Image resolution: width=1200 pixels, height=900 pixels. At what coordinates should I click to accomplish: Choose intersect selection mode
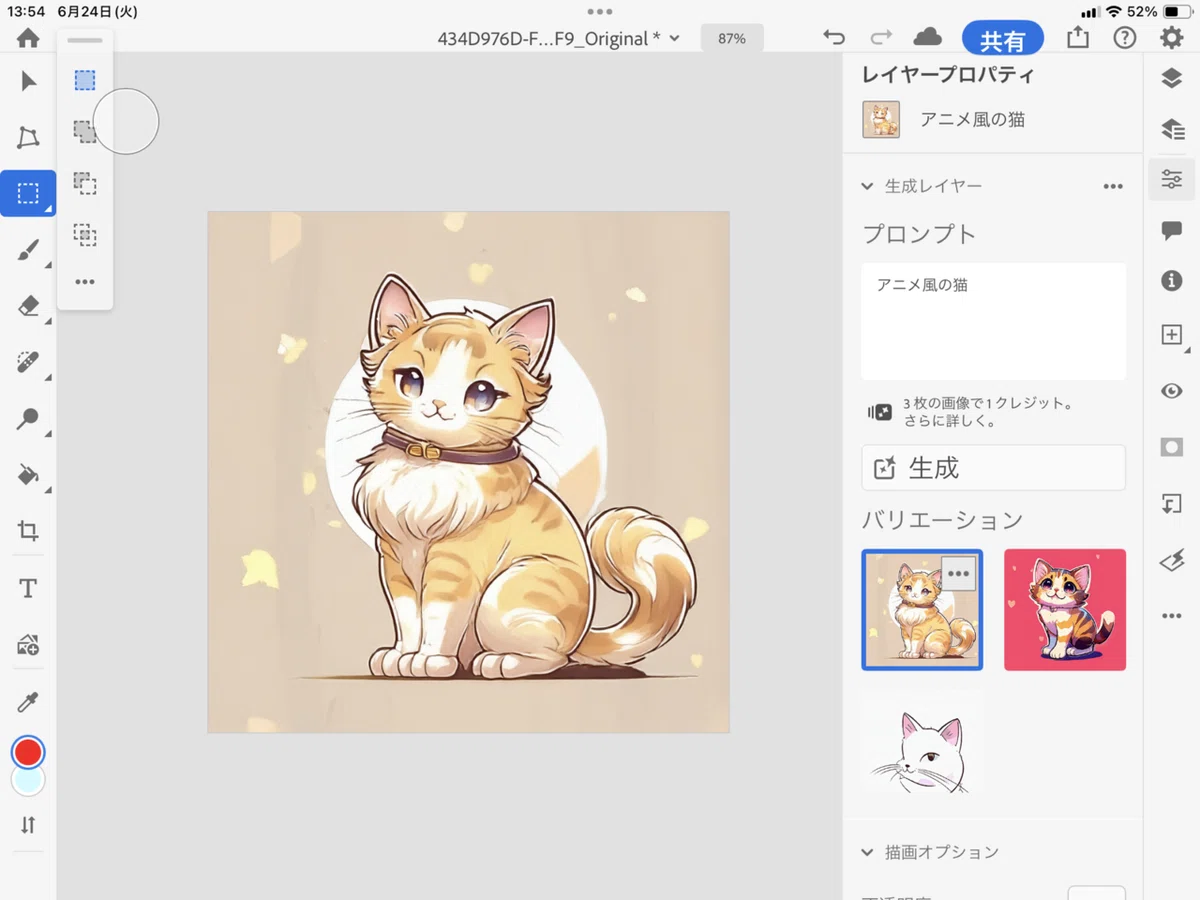85,235
